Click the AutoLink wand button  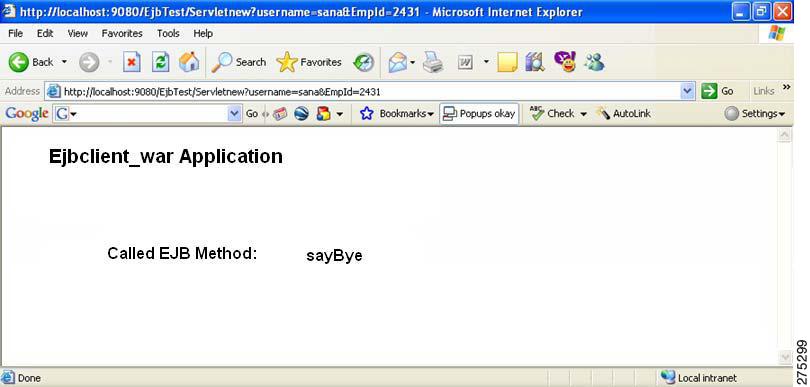pyautogui.click(x=623, y=114)
